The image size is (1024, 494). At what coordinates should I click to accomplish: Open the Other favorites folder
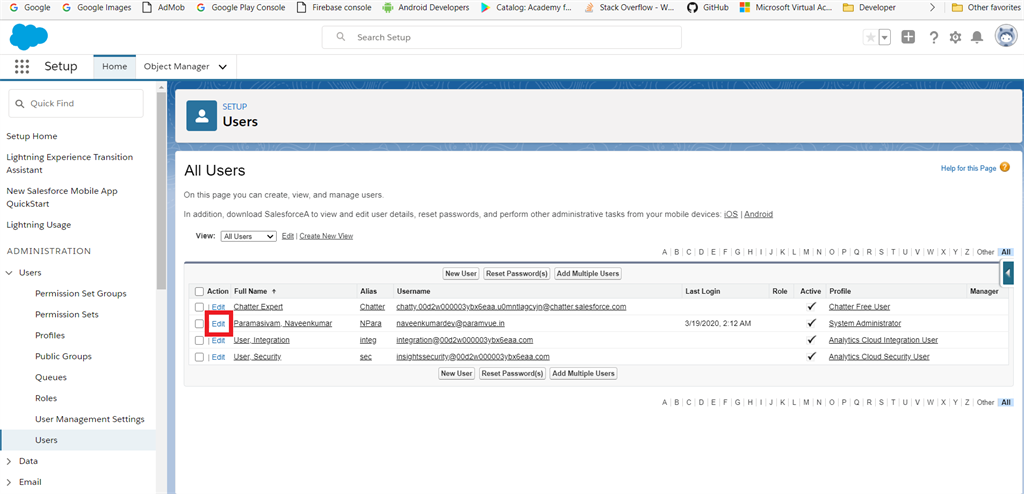point(987,8)
